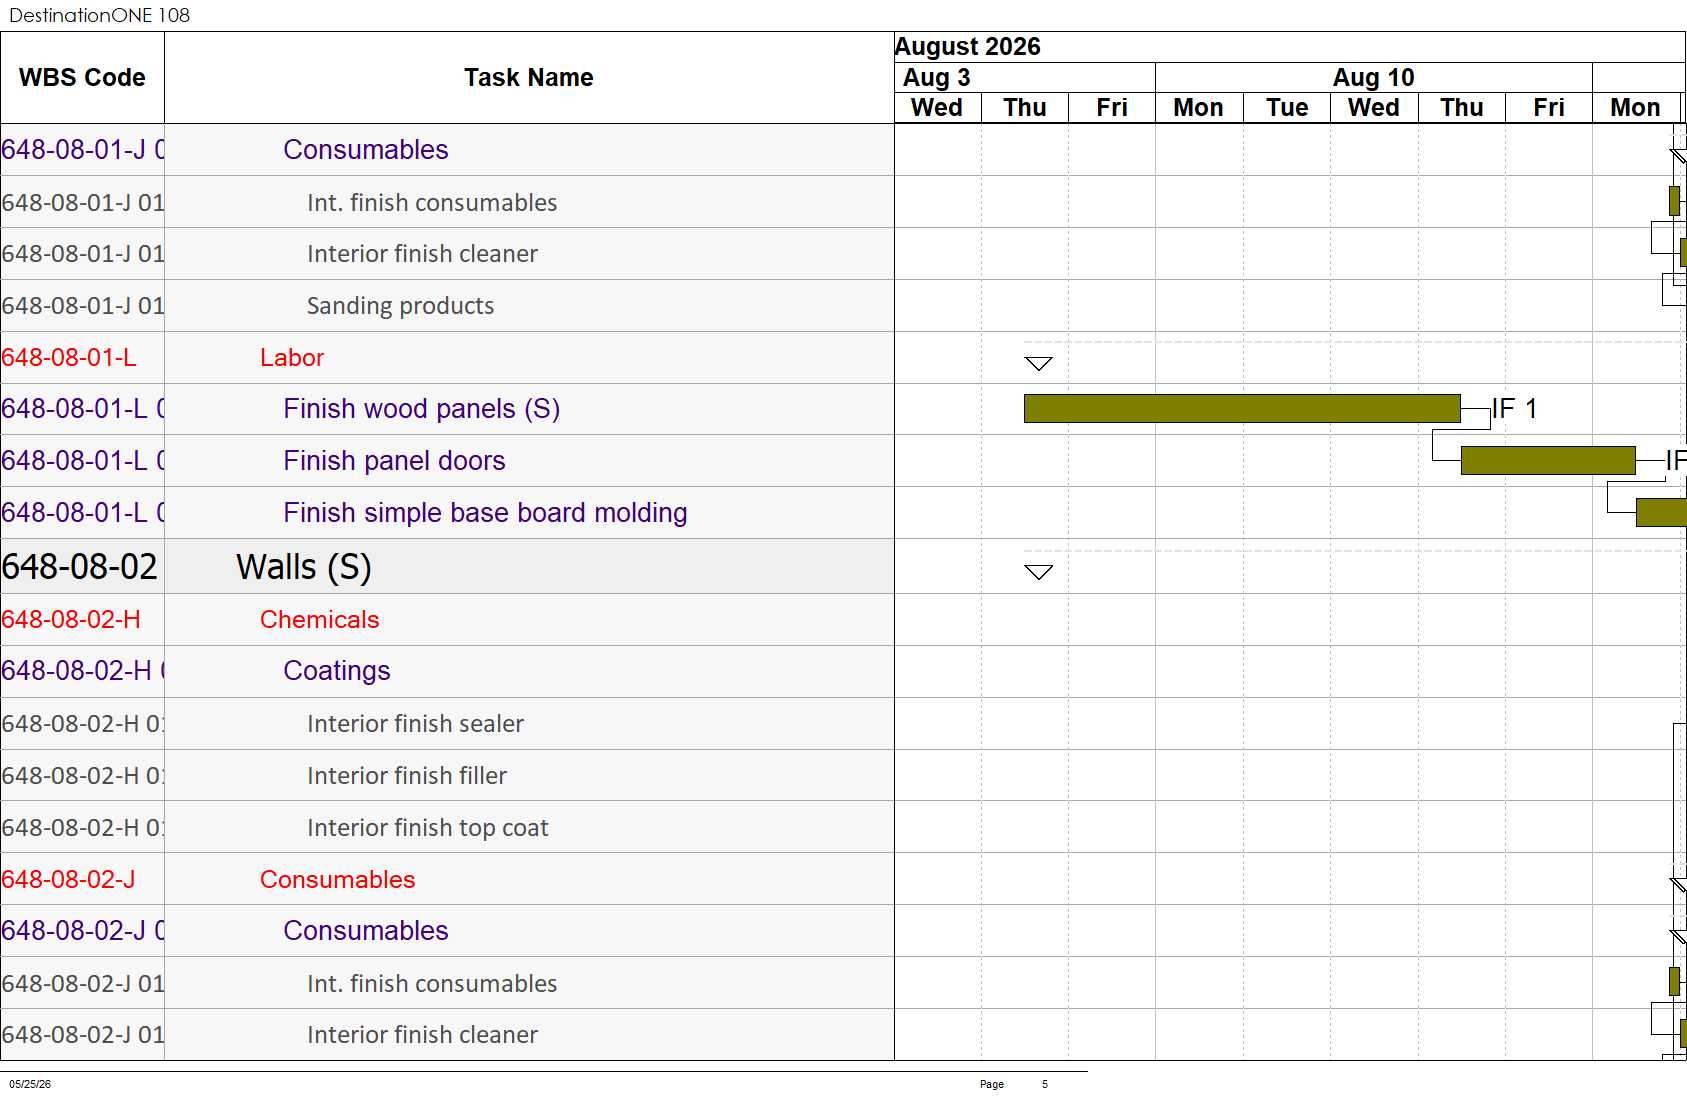This screenshot has height=1097, width=1687.
Task: Select Interior finish filler task
Action: (x=407, y=775)
